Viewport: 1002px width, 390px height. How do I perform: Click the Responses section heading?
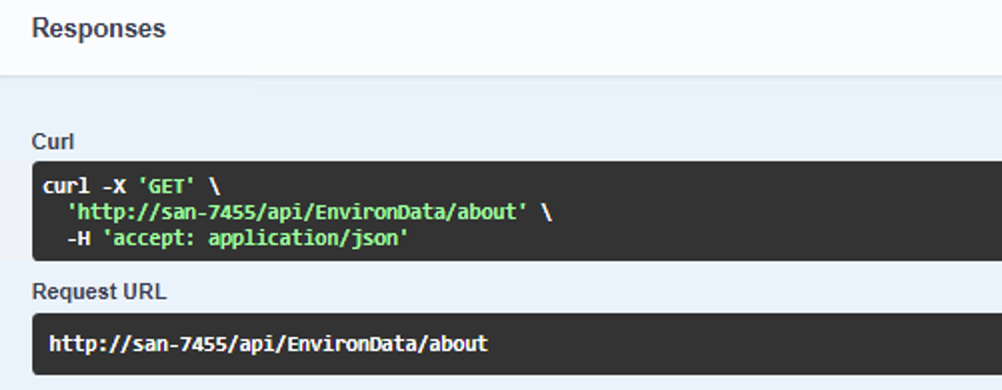tap(99, 29)
